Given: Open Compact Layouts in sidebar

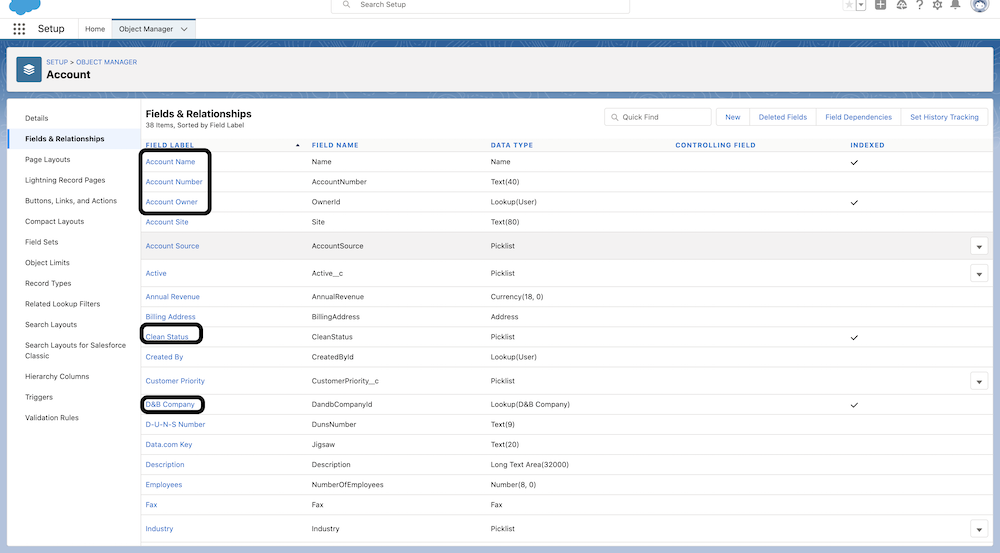Looking at the screenshot, I should (x=54, y=221).
